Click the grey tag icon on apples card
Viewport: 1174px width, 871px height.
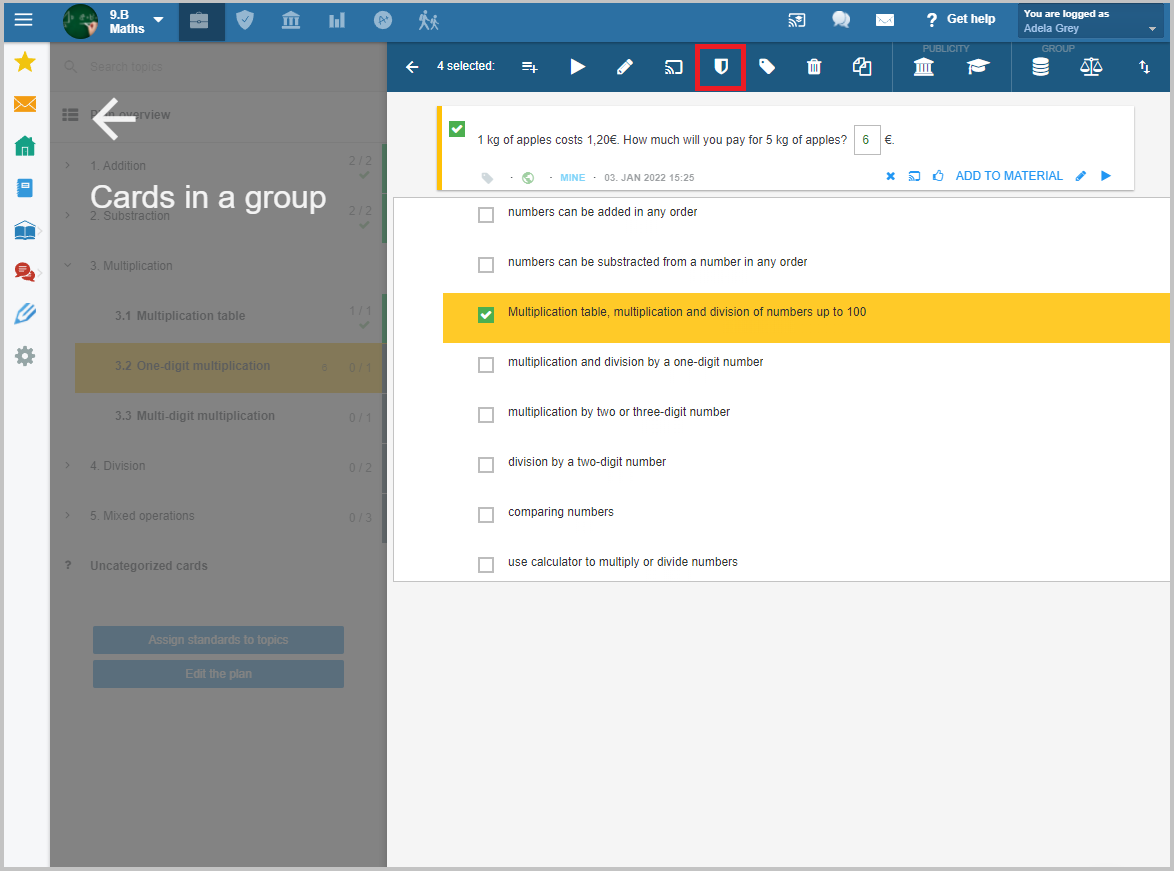coord(487,178)
